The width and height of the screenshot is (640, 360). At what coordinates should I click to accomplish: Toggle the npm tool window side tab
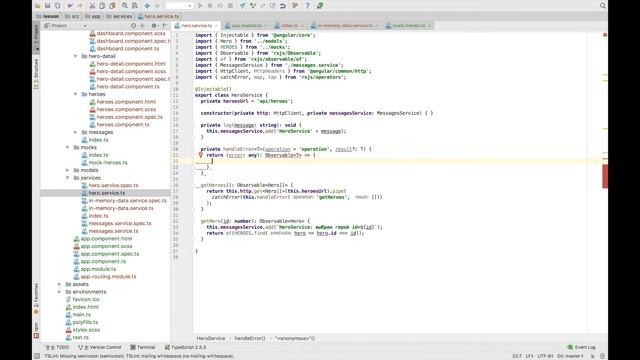tap(36, 330)
